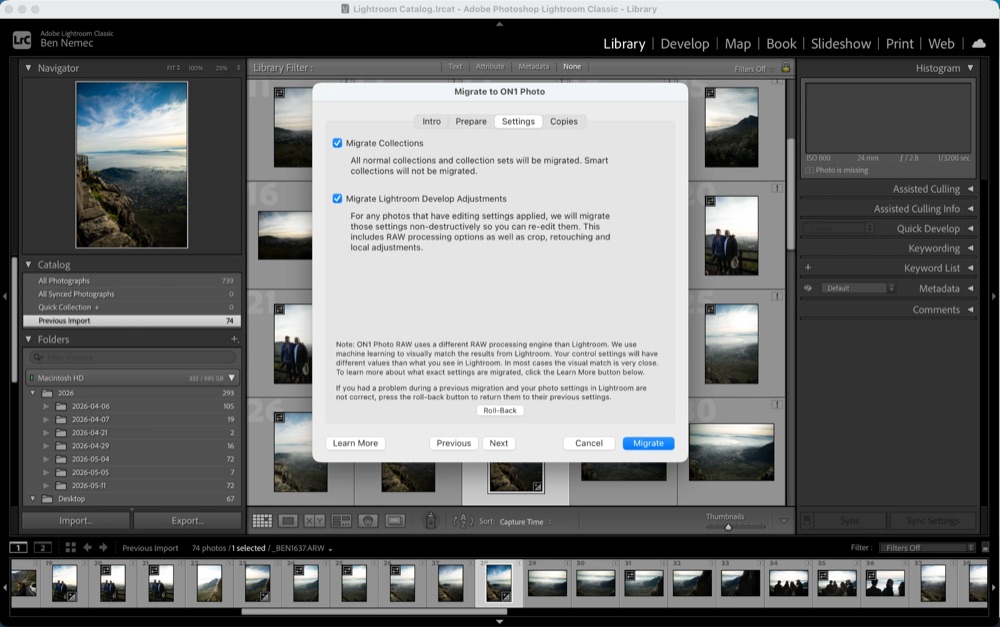The width and height of the screenshot is (1000, 627).
Task: Click folder search magnifier icon
Action: click(38, 357)
